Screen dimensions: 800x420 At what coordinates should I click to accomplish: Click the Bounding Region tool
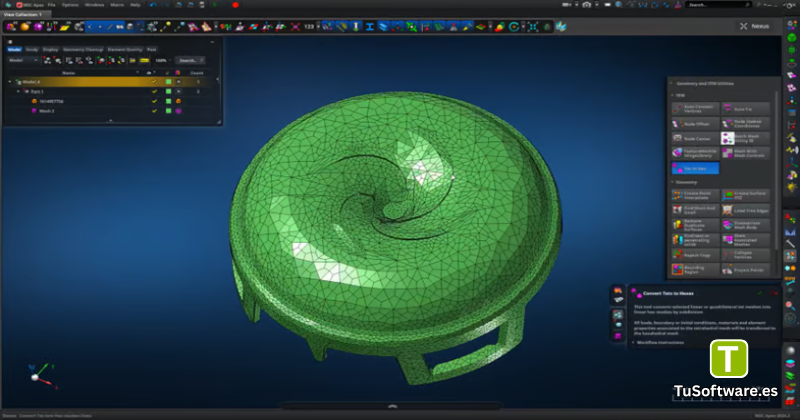pos(695,269)
